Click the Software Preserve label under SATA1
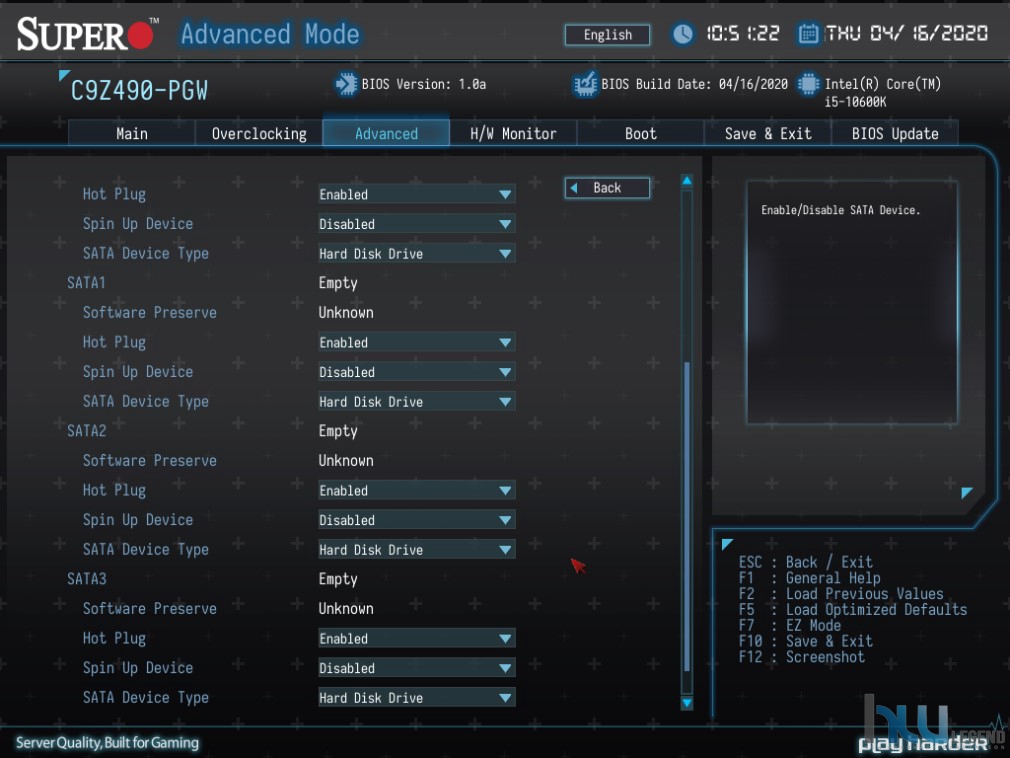Viewport: 1010px width, 758px height. click(x=149, y=313)
